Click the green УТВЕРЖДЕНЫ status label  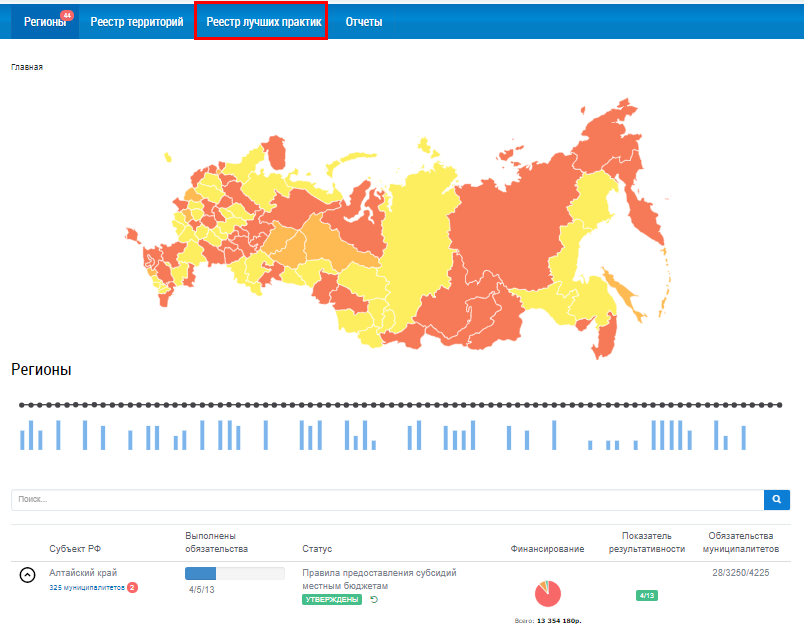pos(332,599)
